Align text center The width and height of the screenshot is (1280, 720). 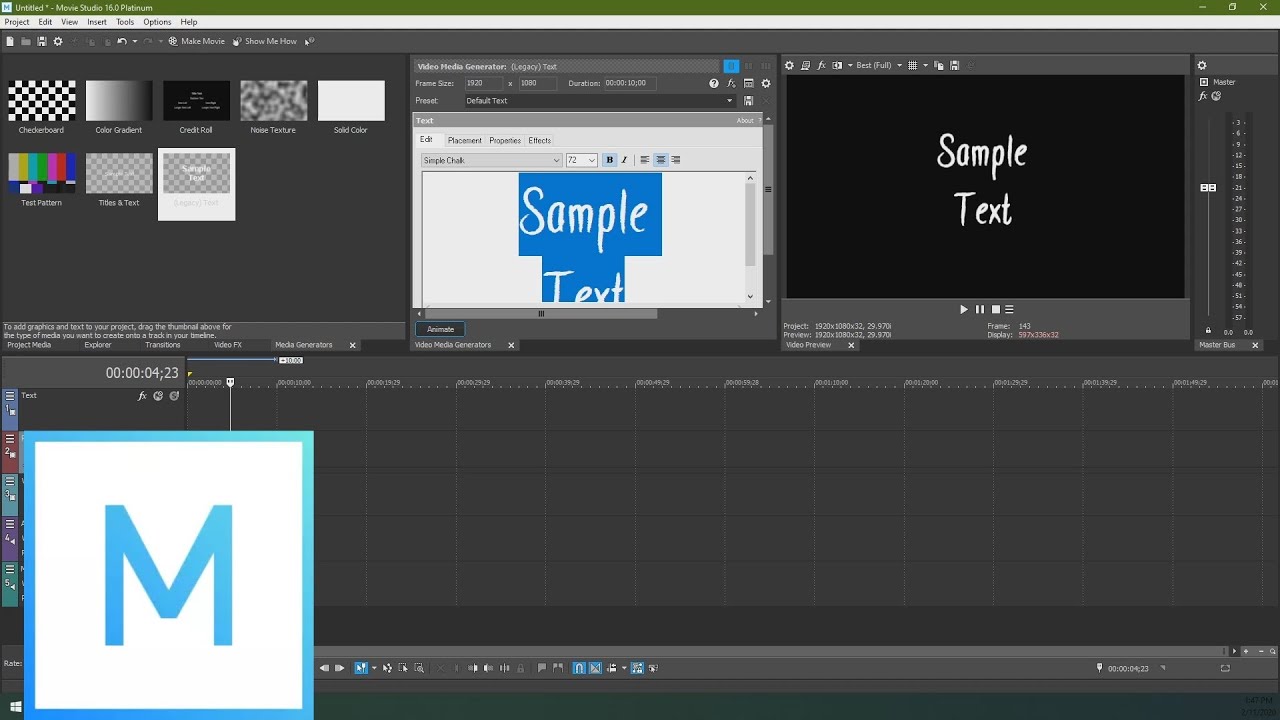(x=660, y=160)
